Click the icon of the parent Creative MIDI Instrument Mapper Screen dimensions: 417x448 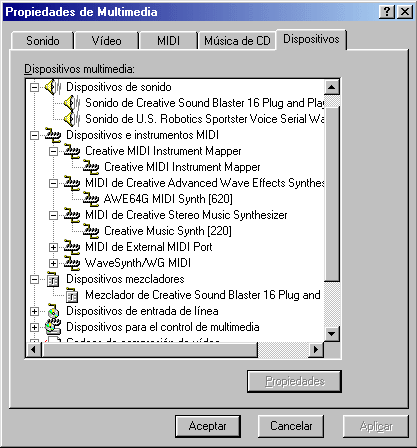click(x=72, y=151)
